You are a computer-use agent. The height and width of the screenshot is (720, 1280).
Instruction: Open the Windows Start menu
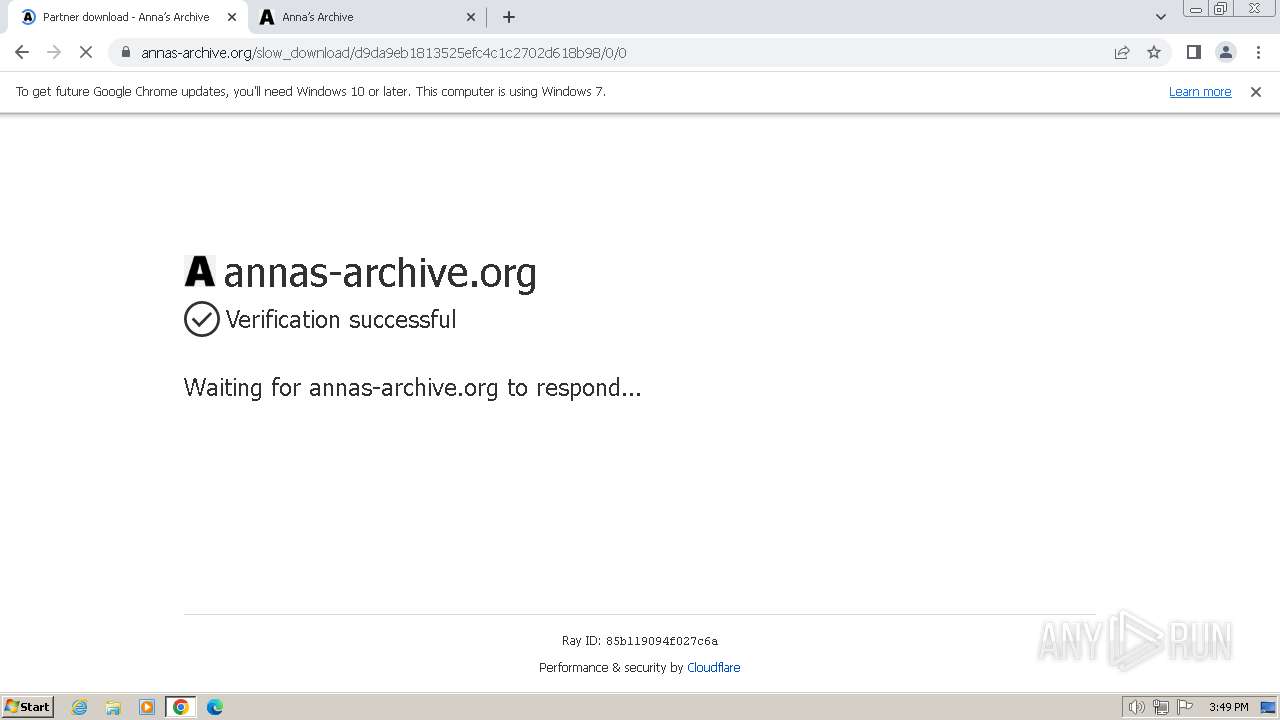(28, 707)
